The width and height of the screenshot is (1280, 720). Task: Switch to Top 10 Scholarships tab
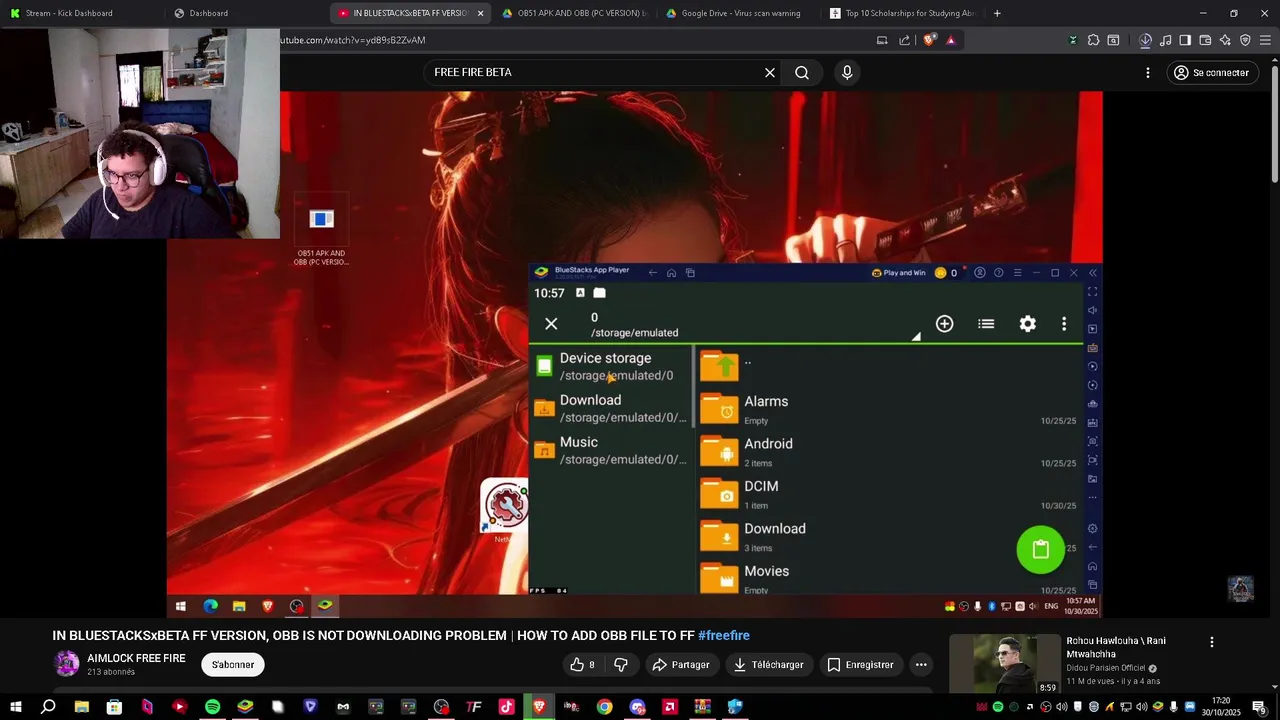coord(903,13)
